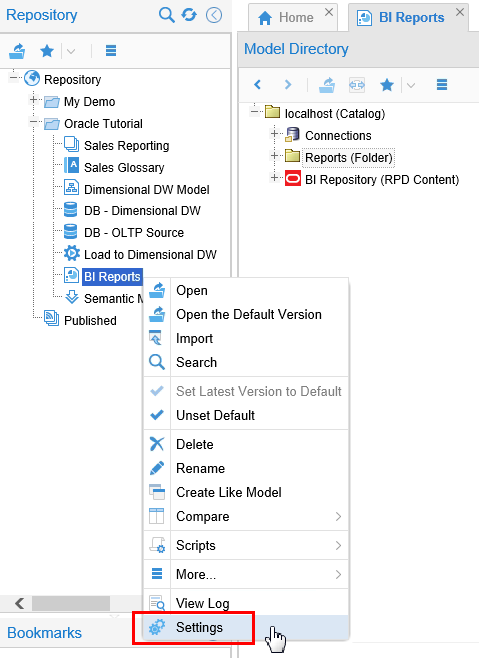Choose Open from the context menu
This screenshot has width=479, height=658.
click(x=246, y=290)
